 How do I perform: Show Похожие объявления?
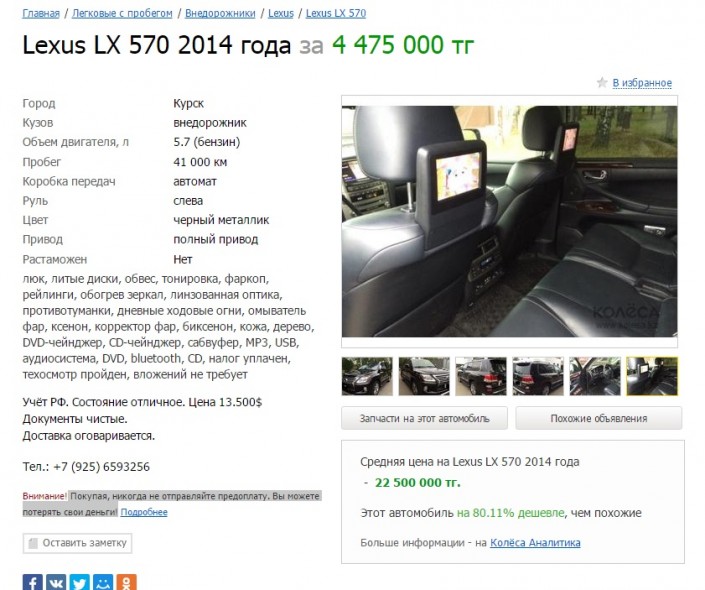pos(599,418)
